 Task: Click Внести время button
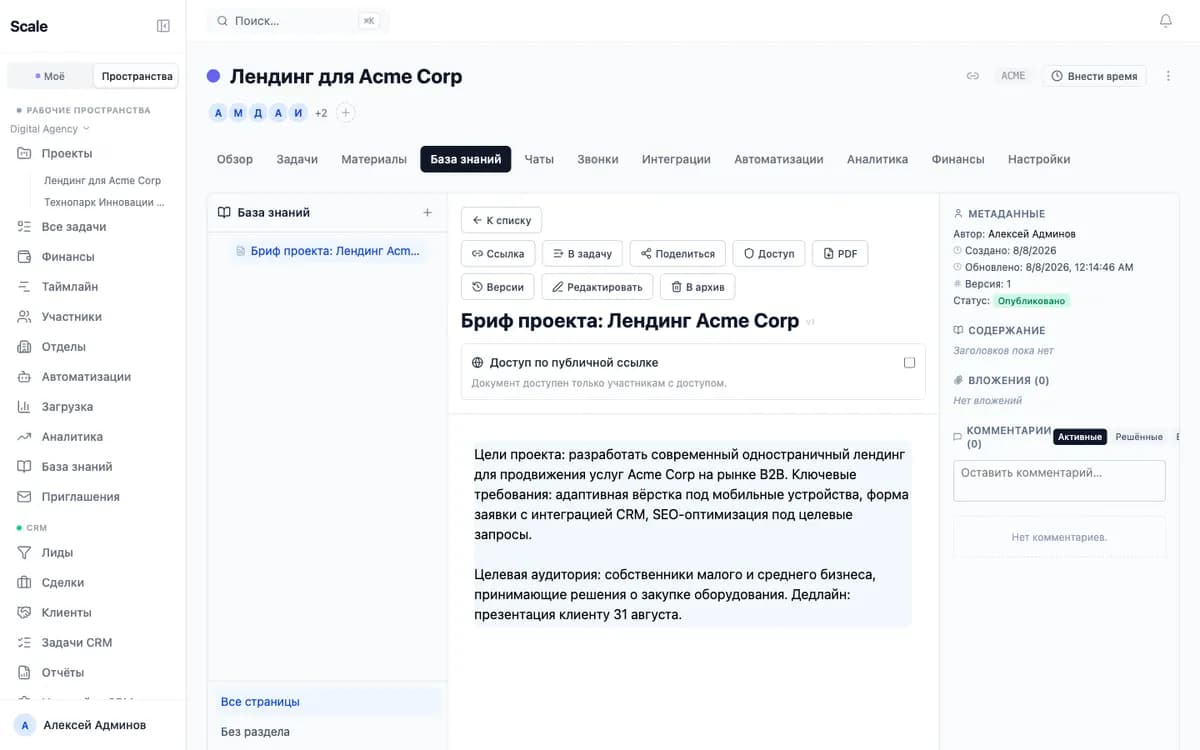(1094, 76)
